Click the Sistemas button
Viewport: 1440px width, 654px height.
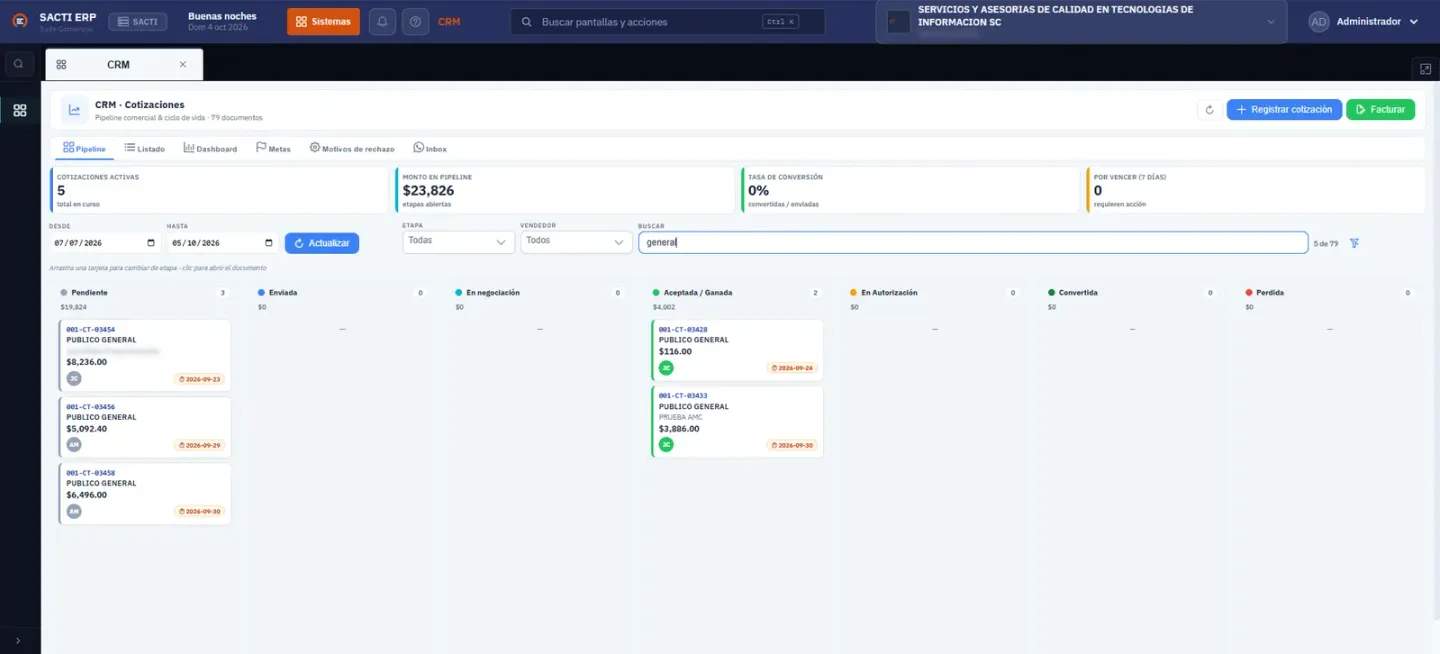323,22
